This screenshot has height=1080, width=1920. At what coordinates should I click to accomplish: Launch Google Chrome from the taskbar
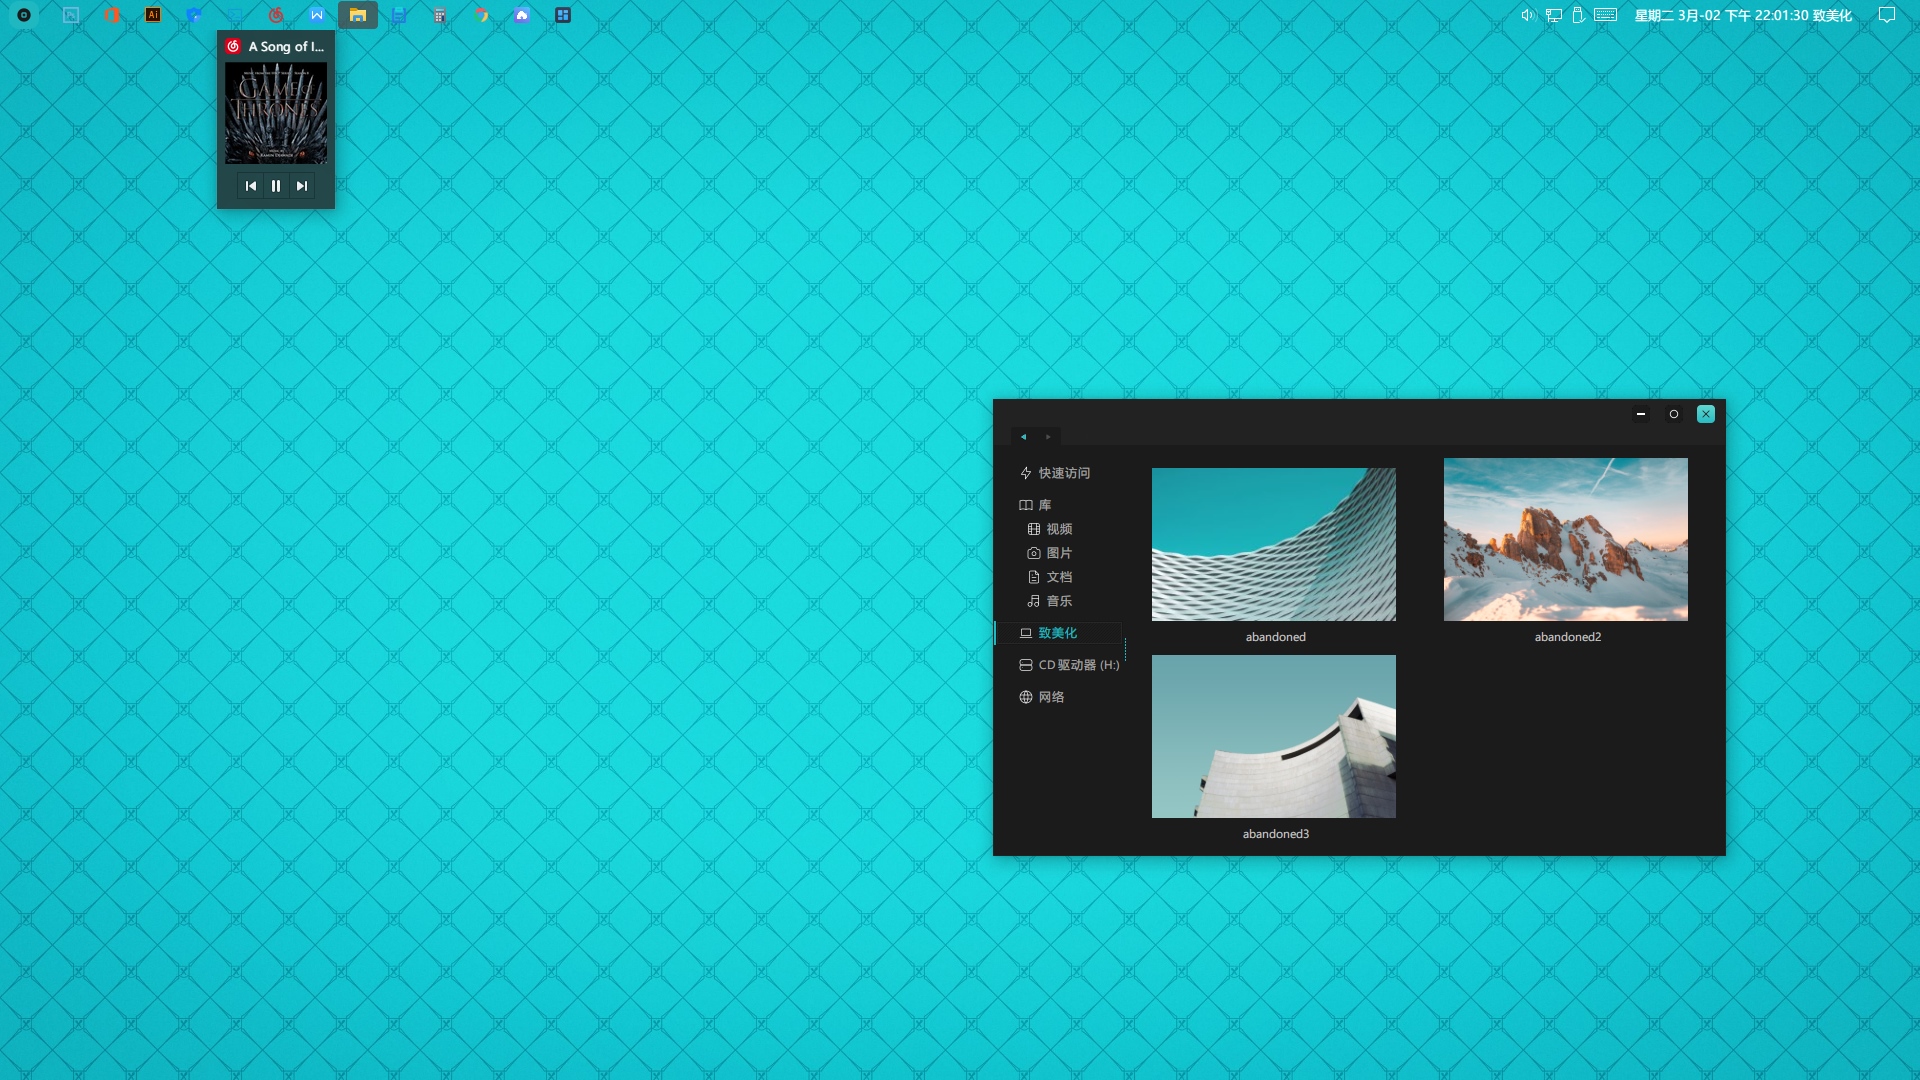(x=481, y=15)
